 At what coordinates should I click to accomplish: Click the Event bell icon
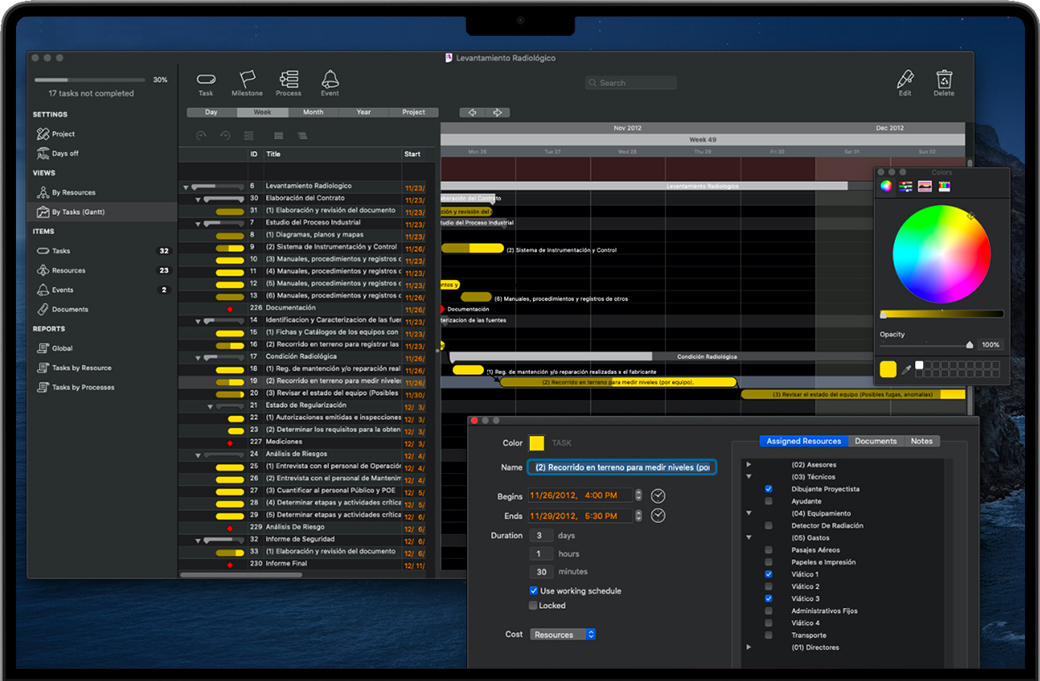coord(330,80)
